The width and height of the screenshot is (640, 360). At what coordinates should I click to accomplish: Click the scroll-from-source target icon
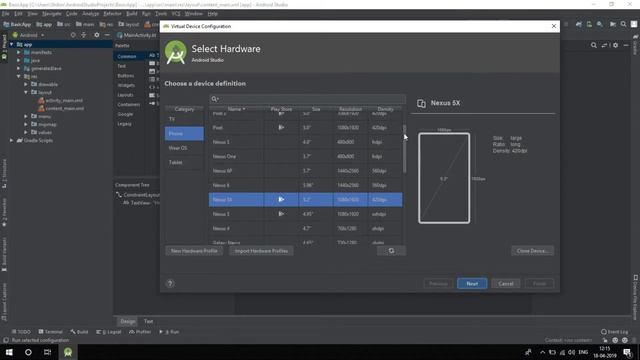[x=73, y=35]
